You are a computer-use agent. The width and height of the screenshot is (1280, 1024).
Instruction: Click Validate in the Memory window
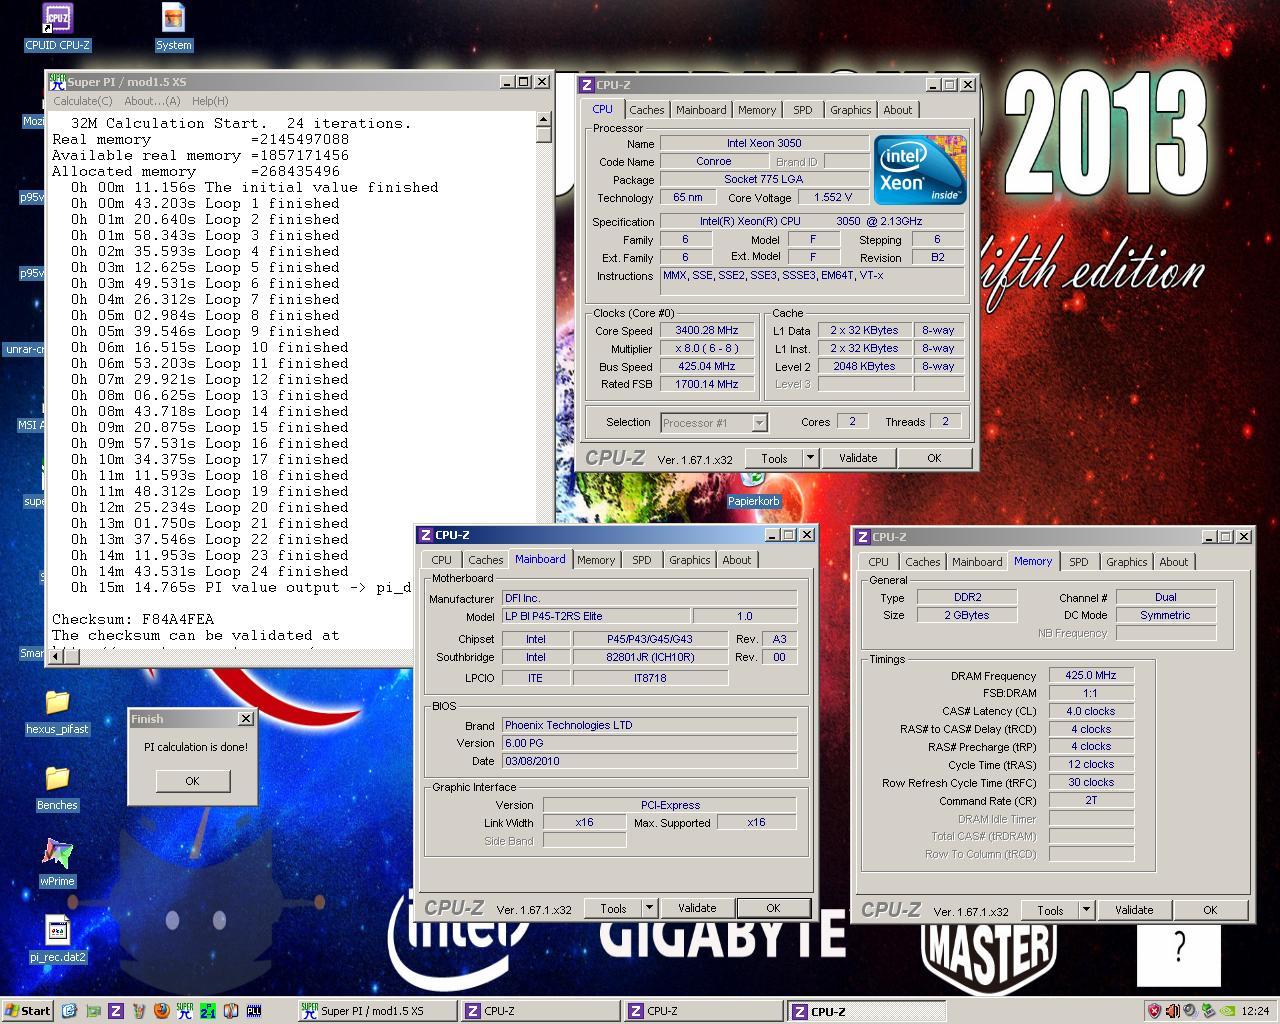click(1134, 910)
